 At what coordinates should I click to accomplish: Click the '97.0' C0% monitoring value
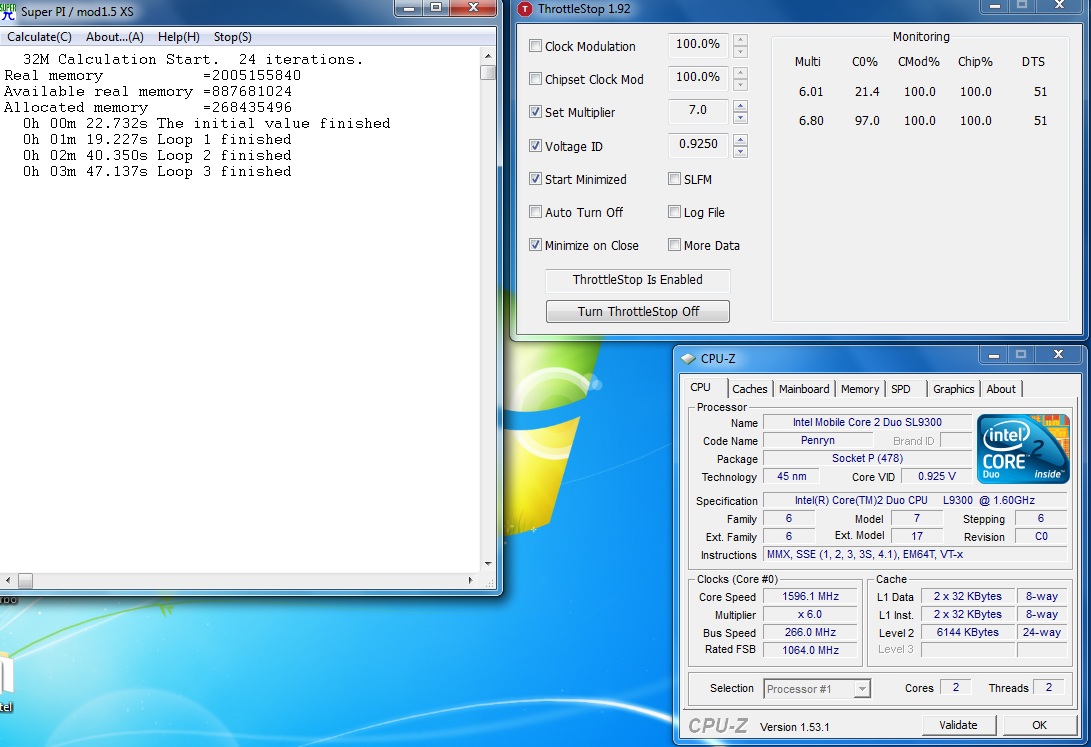[867, 120]
